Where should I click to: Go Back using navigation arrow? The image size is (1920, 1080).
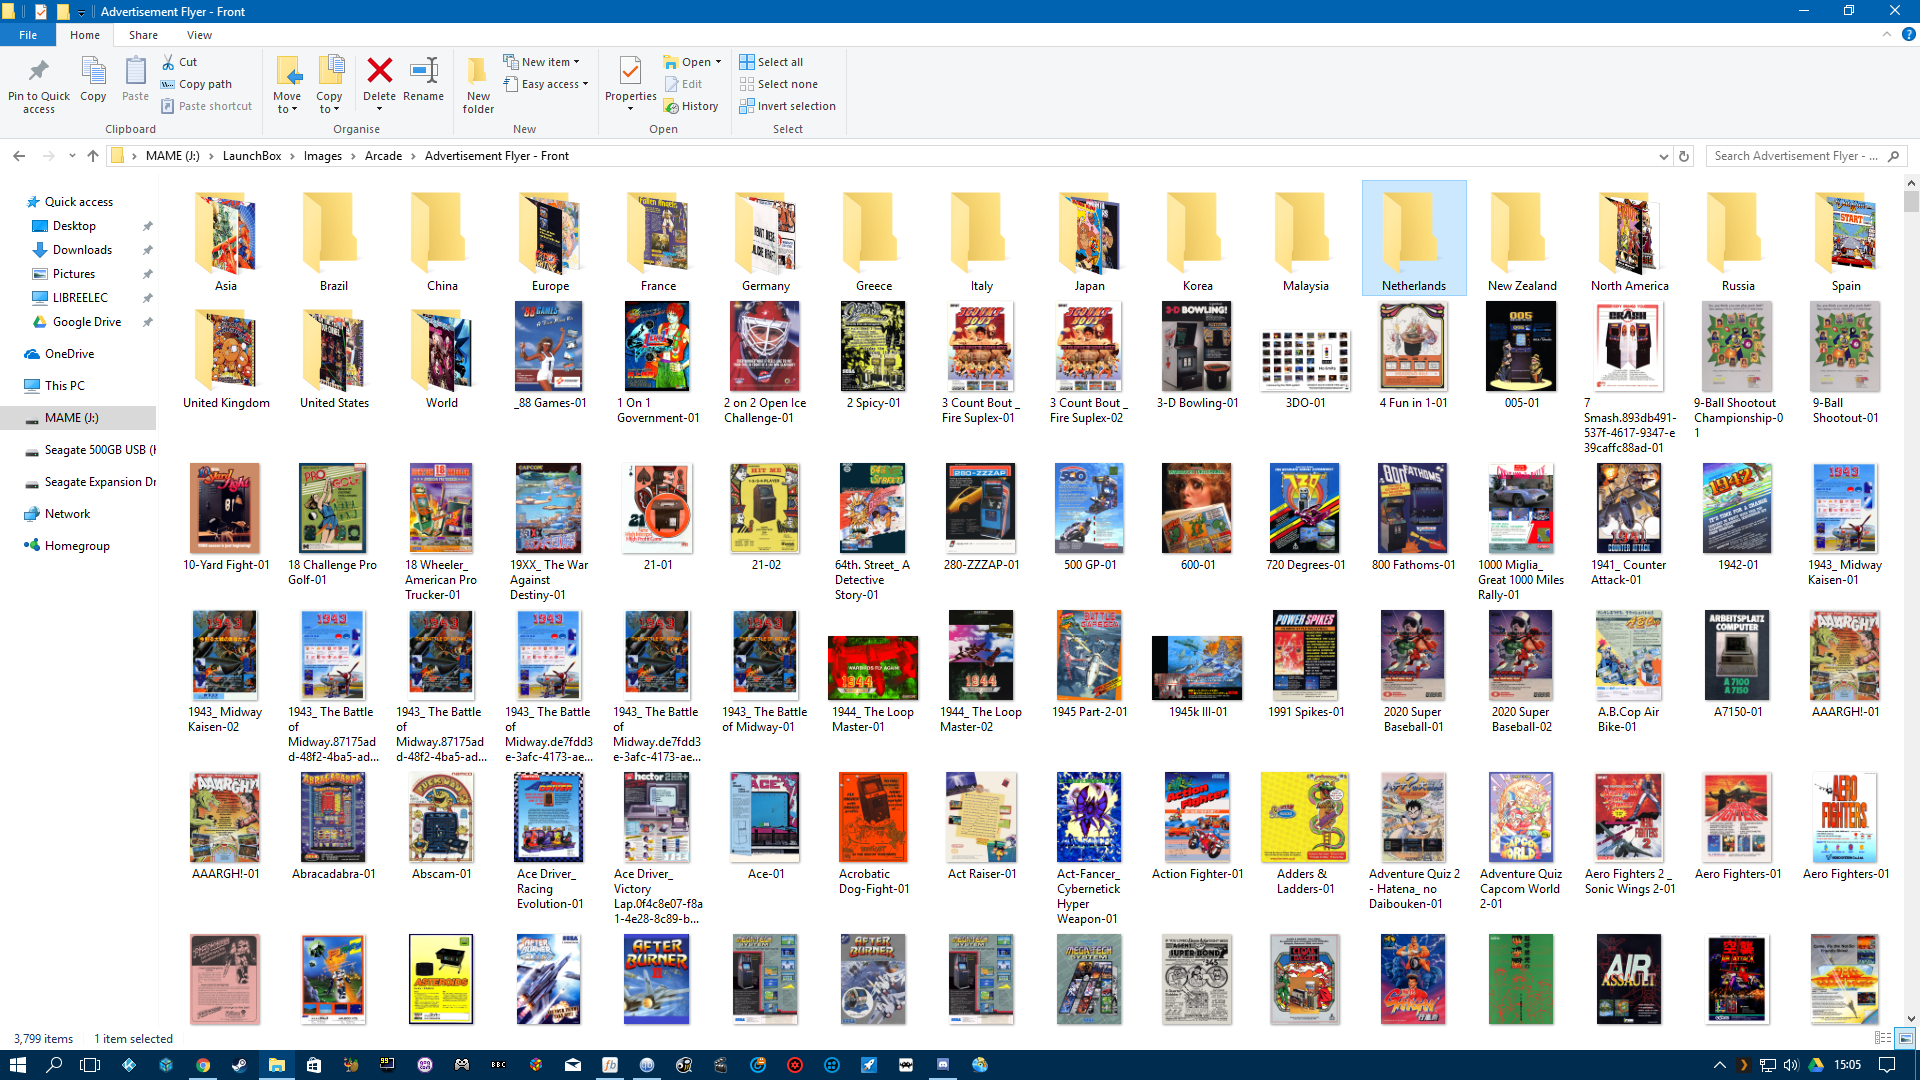19,156
